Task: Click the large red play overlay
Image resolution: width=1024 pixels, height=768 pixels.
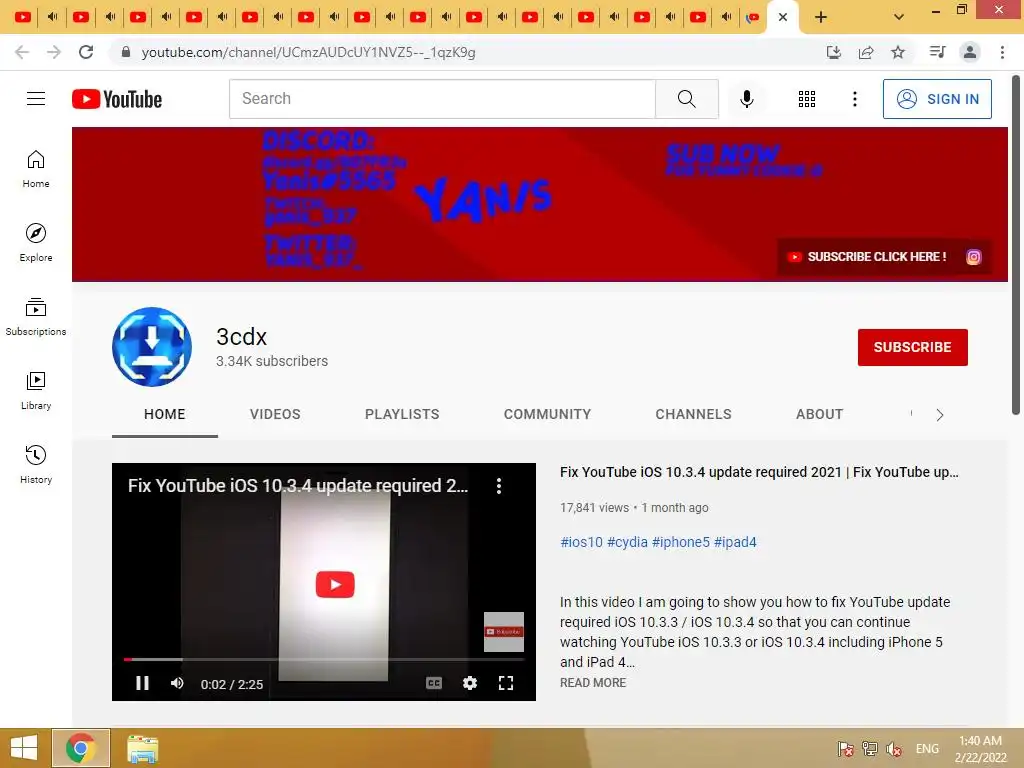Action: (335, 584)
